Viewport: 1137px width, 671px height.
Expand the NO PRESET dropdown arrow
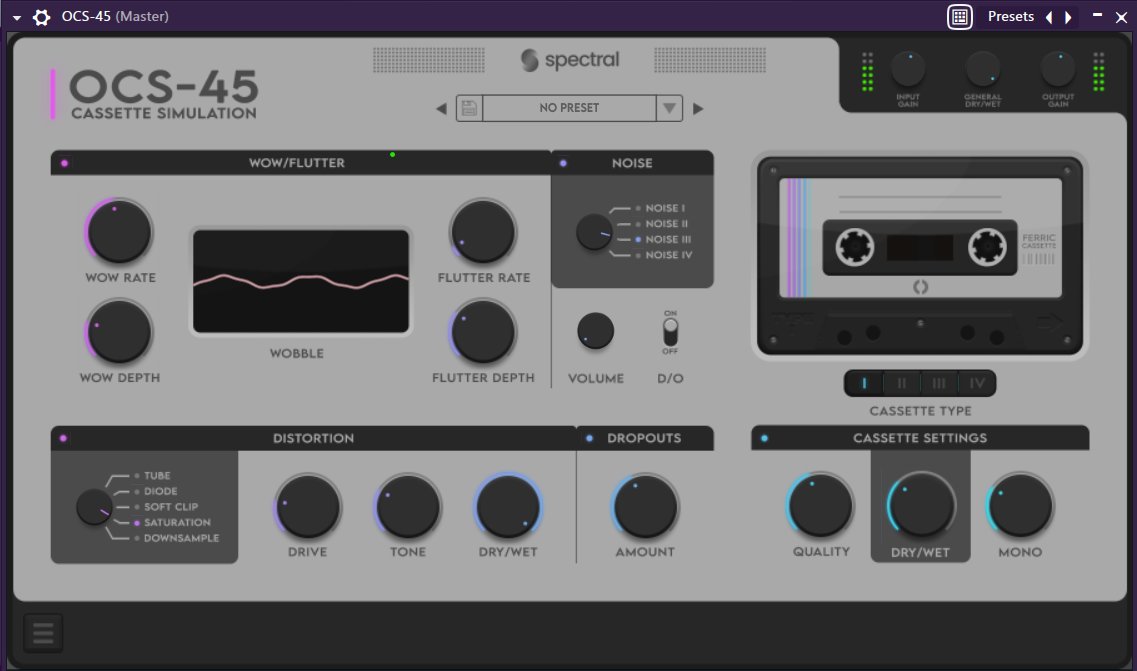(669, 108)
